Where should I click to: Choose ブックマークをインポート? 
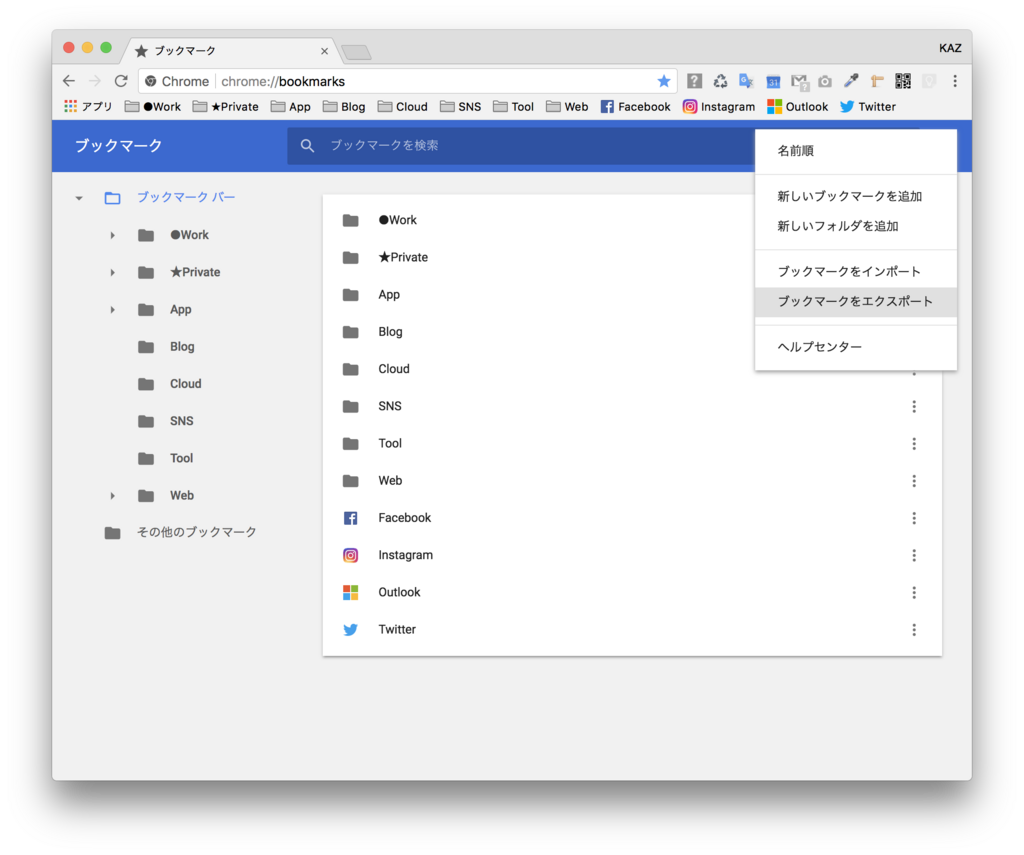(856, 271)
